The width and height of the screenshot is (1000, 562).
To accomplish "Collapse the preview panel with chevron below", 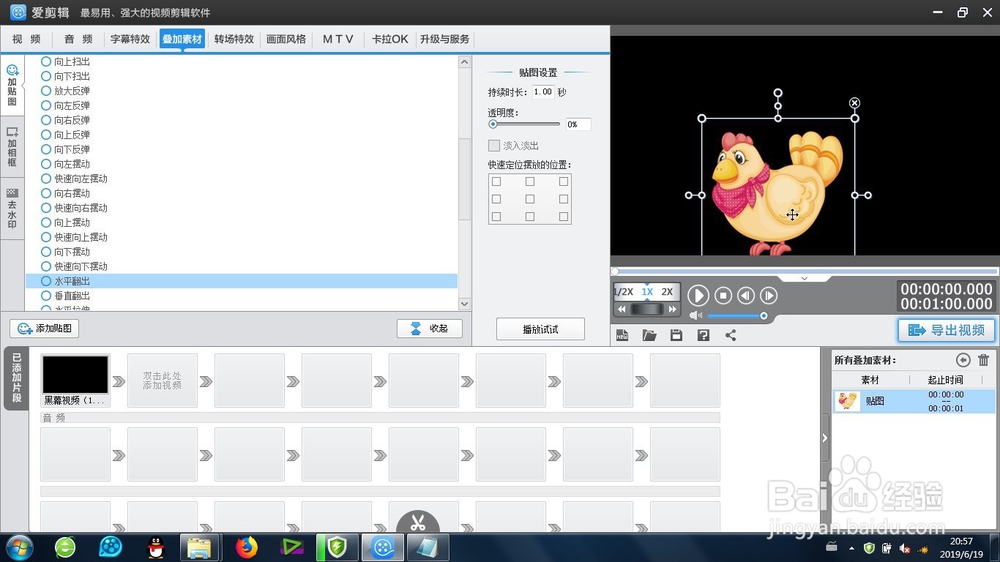I will (x=804, y=278).
